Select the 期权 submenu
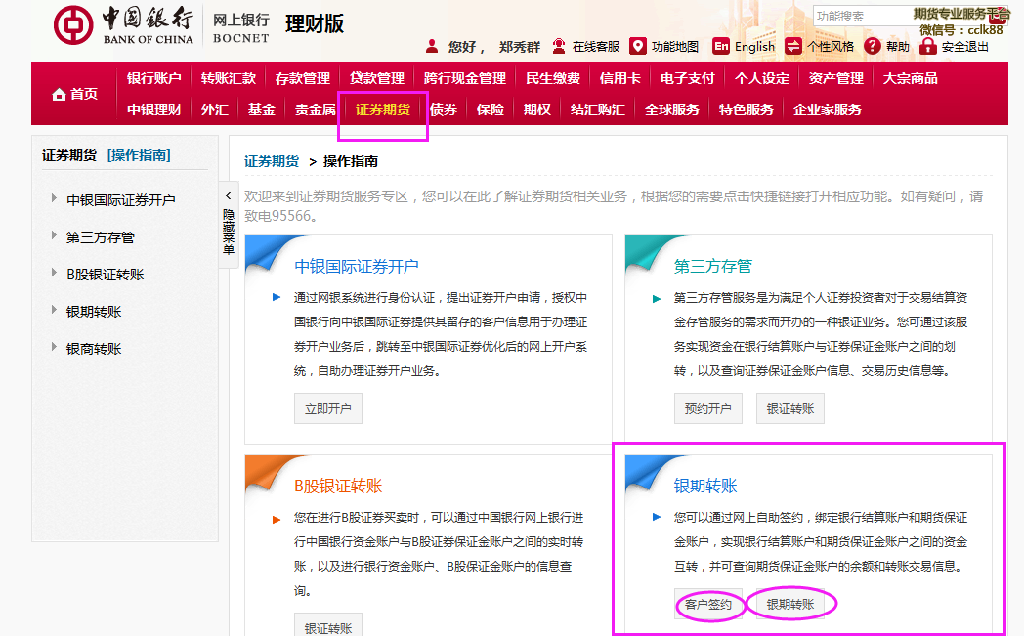Image resolution: width=1024 pixels, height=636 pixels. 537,110
